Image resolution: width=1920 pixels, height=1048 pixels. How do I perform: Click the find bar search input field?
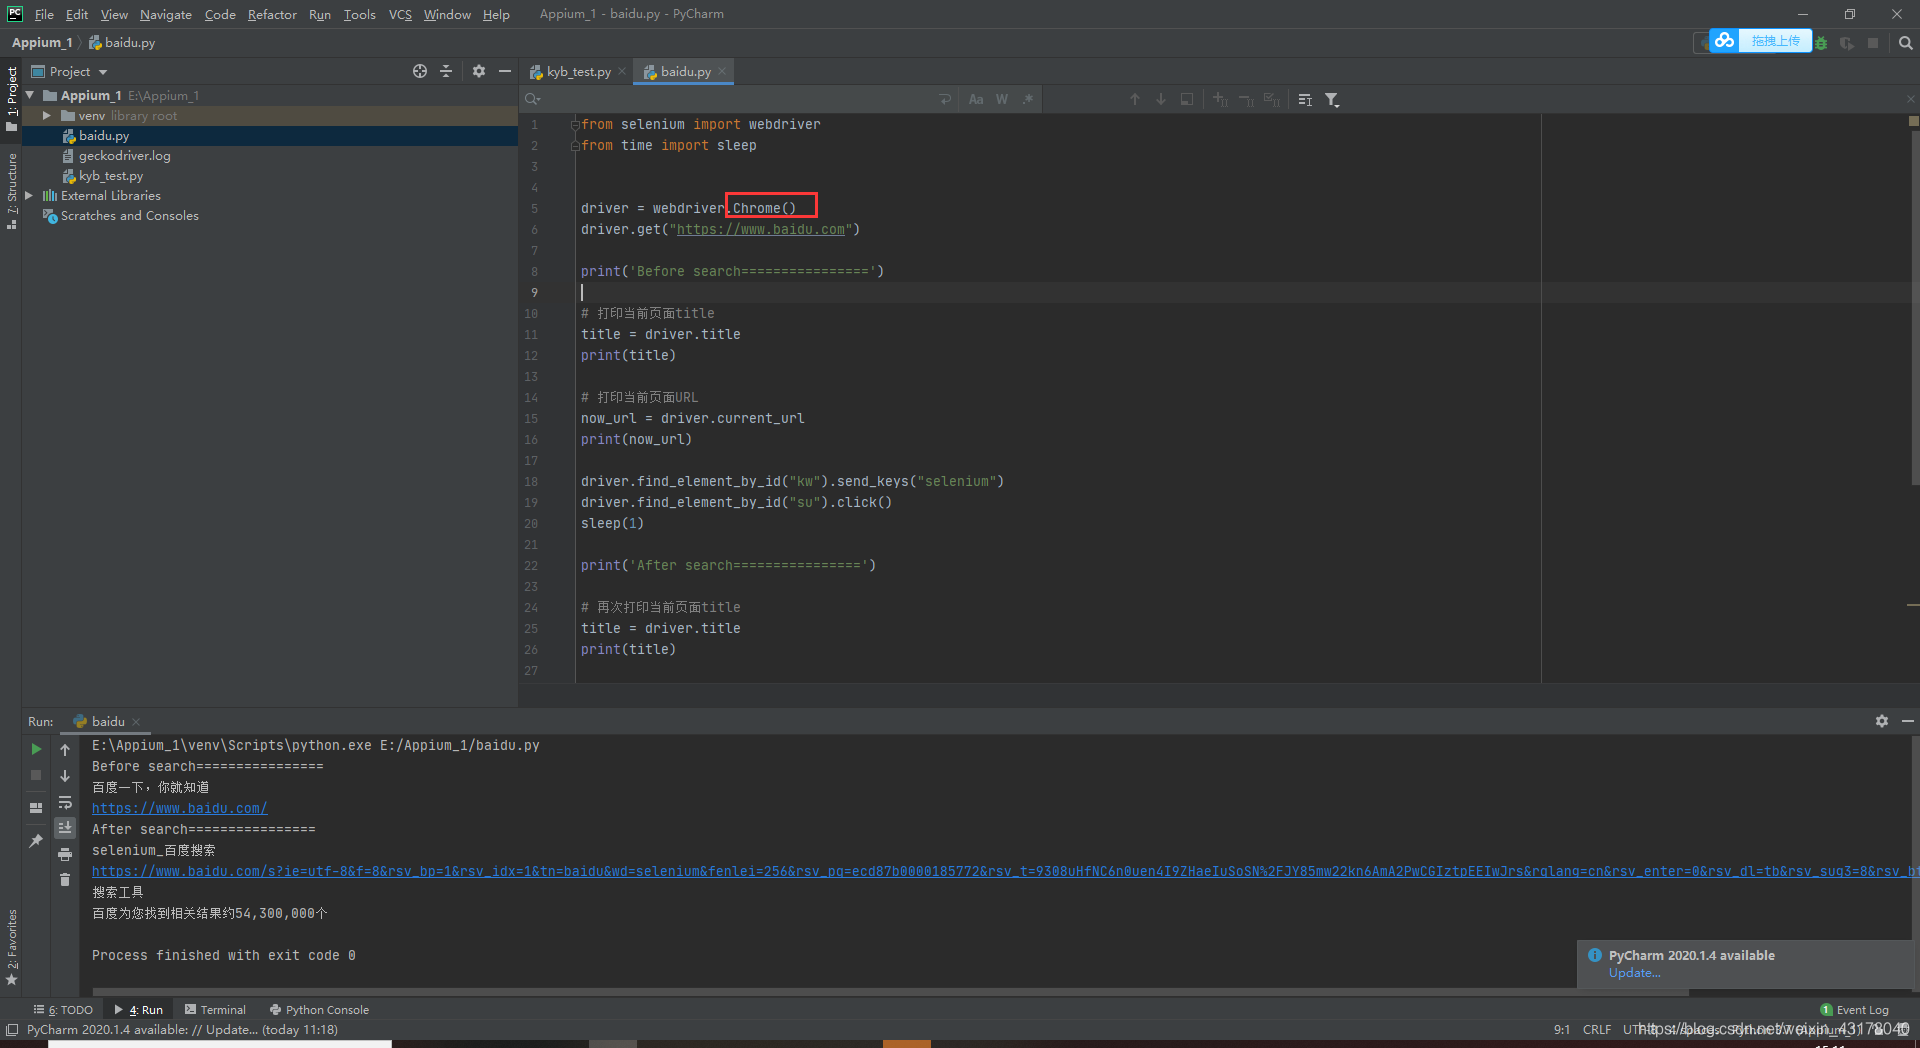740,100
